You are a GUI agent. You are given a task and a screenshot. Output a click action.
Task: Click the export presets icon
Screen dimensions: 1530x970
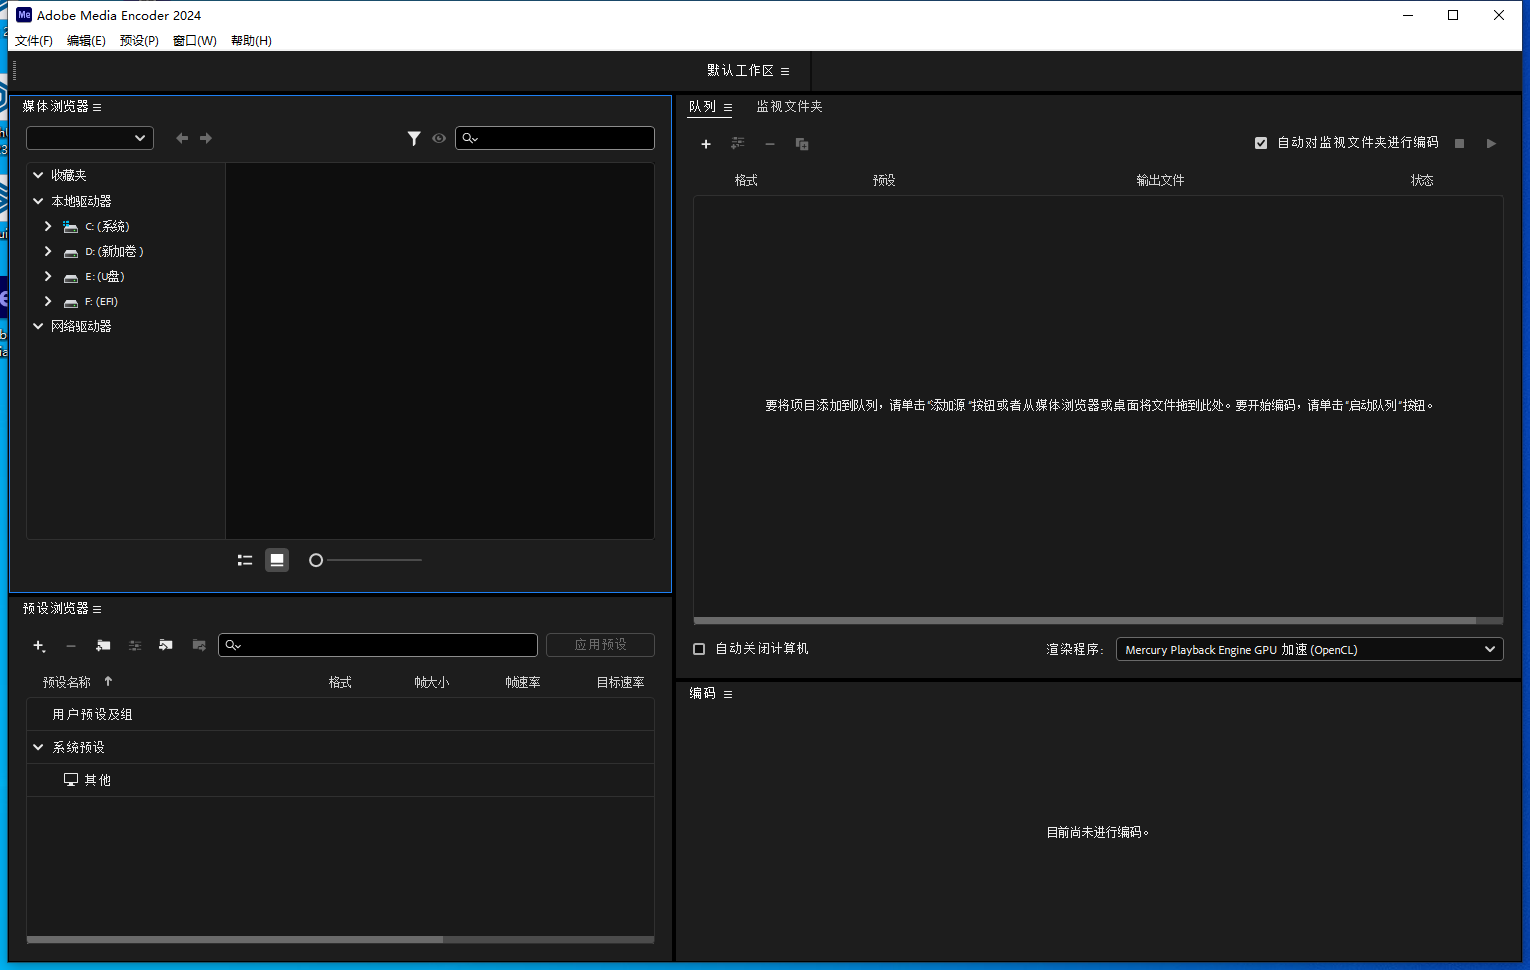[x=199, y=646]
